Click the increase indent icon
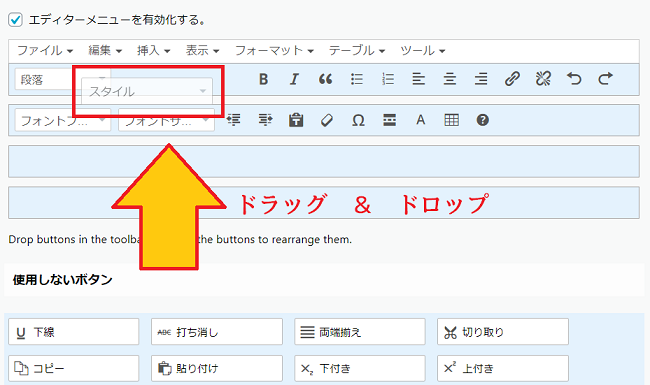 click(x=265, y=120)
